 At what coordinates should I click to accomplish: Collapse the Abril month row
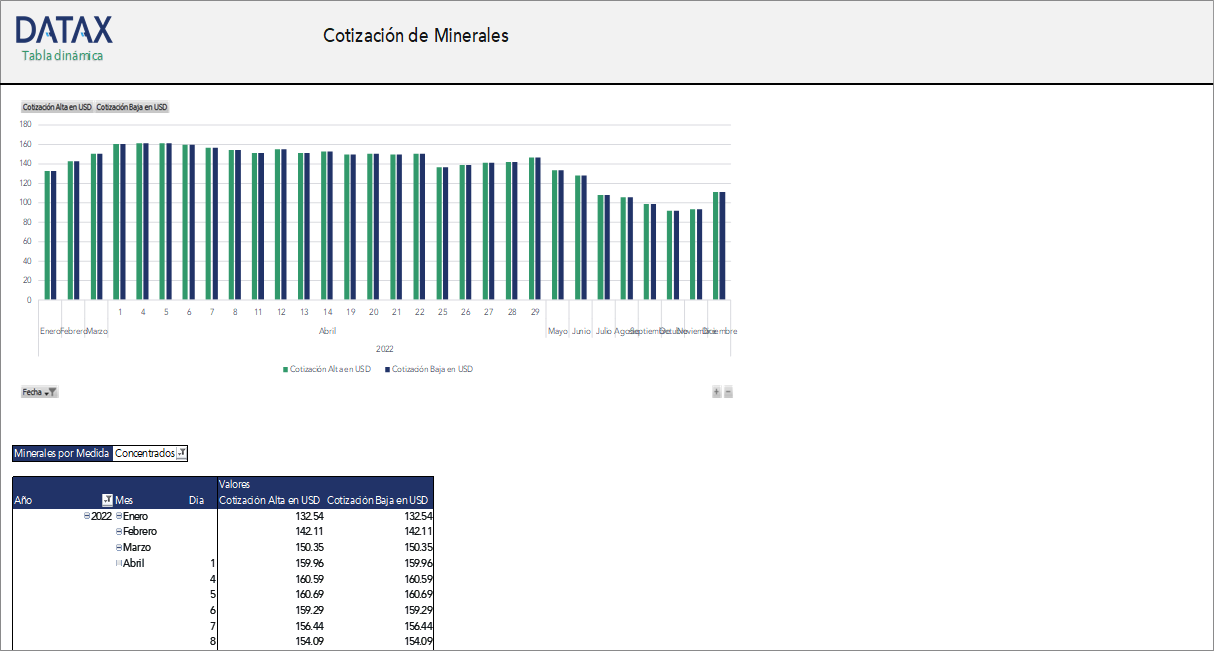(119, 564)
